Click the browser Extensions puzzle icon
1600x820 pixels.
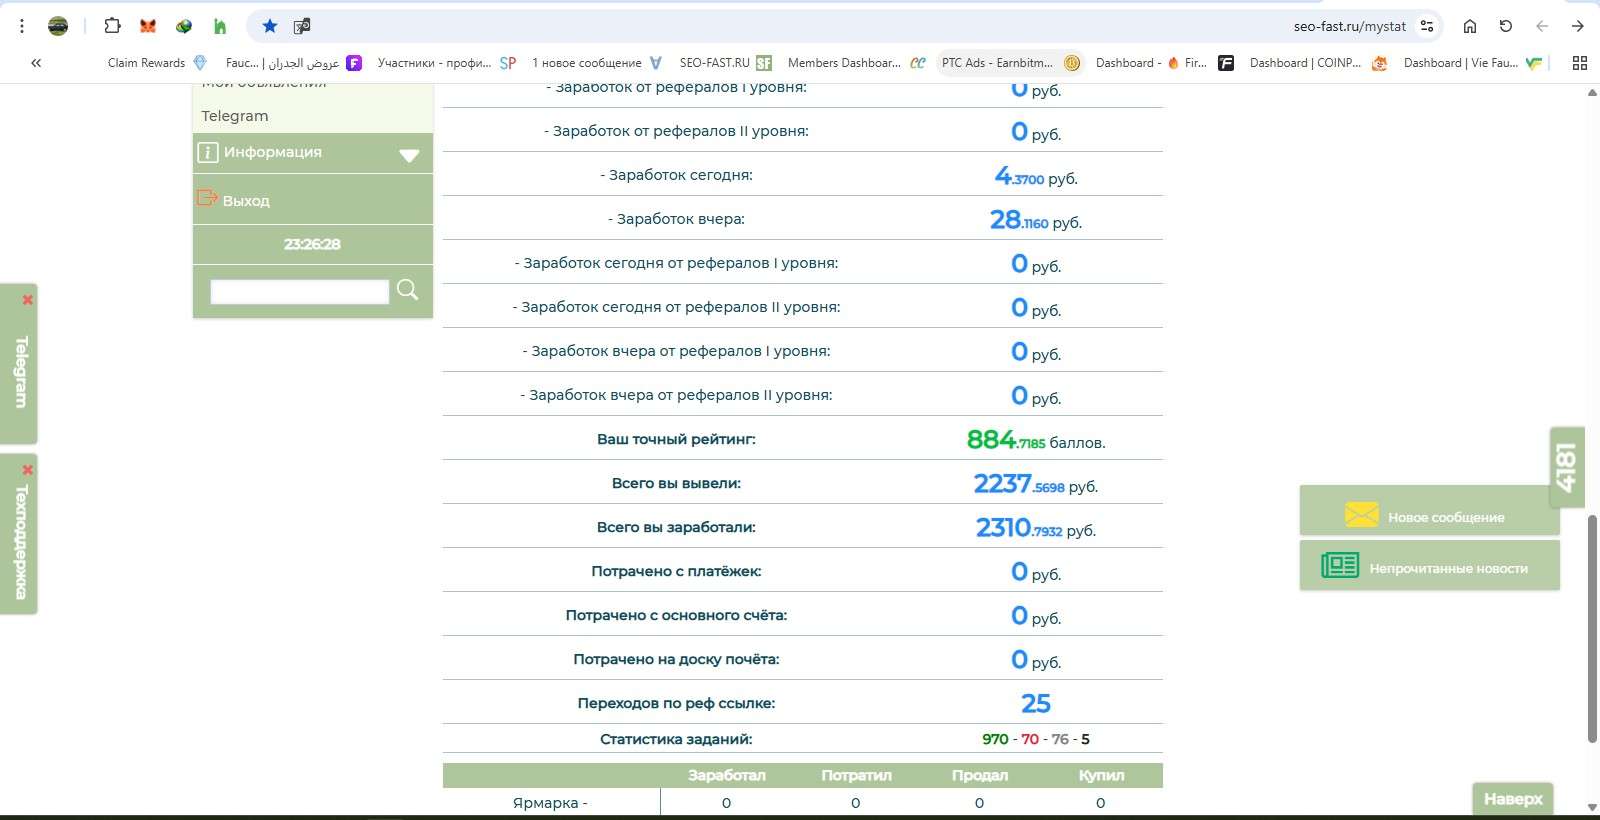click(x=112, y=26)
